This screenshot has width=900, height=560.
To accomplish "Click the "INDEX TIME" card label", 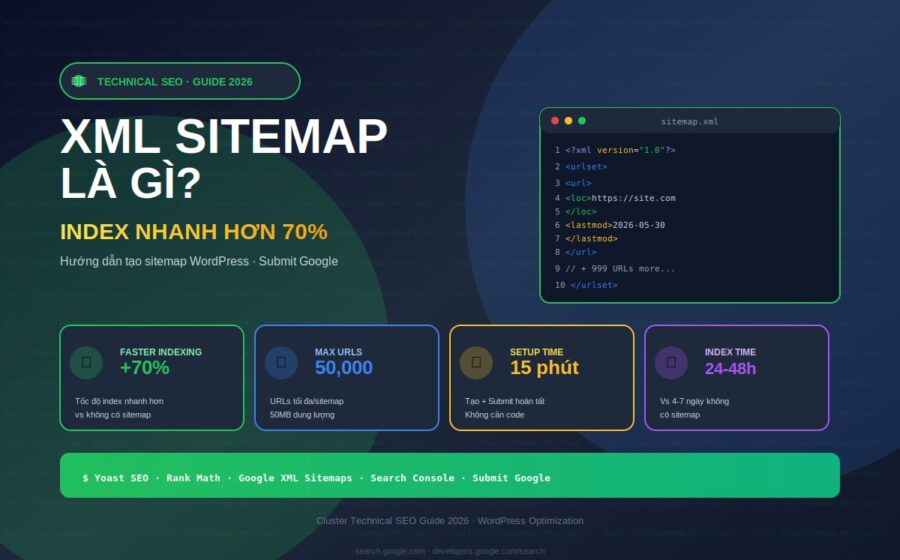I will coord(730,352).
